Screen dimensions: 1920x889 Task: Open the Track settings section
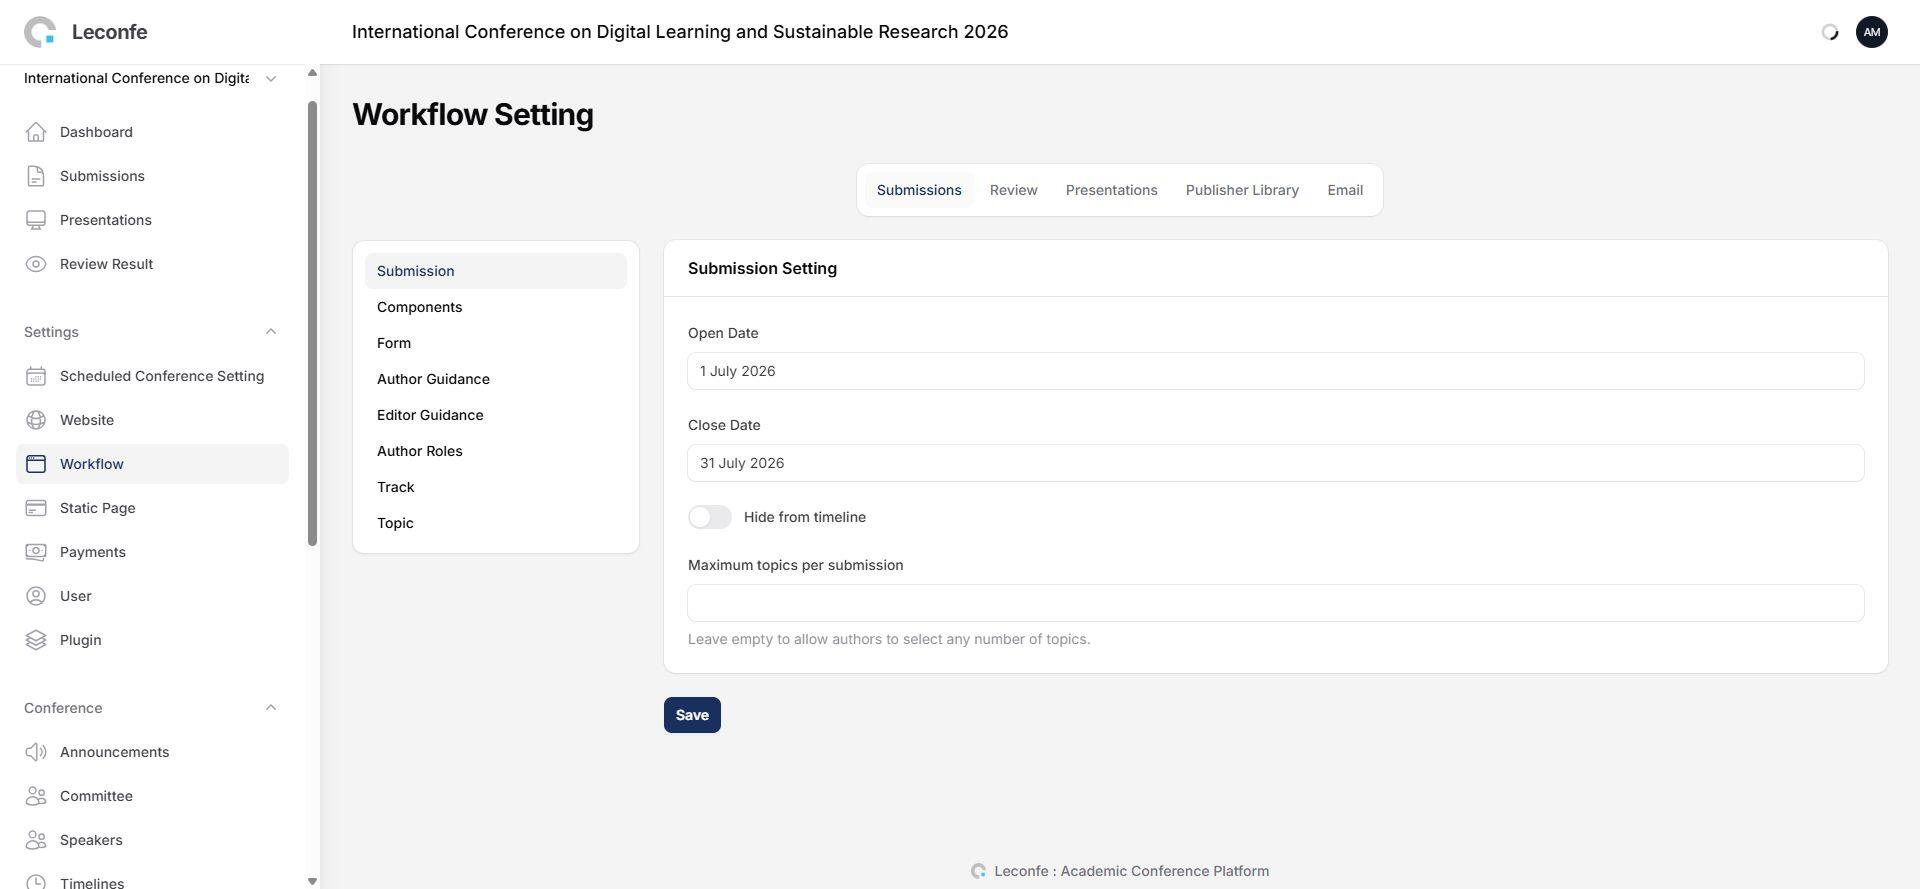[x=496, y=487]
